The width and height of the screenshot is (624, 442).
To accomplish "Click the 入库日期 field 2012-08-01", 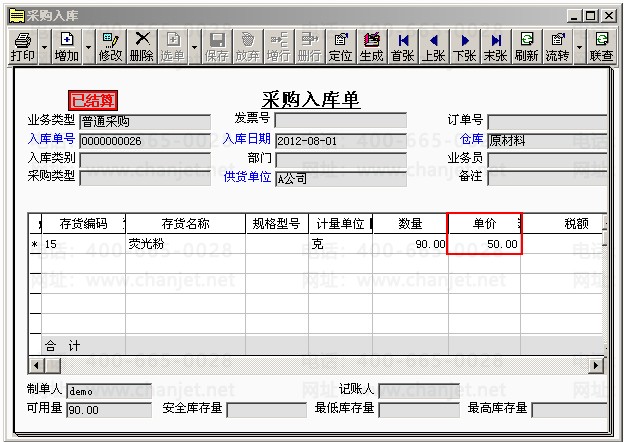I will (x=341, y=141).
